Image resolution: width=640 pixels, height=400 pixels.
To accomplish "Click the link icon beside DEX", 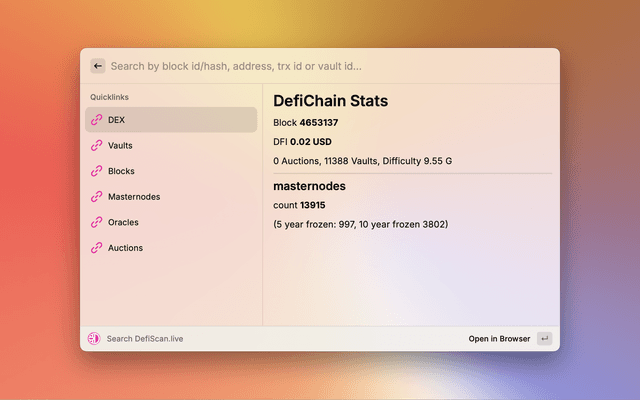I will pos(97,120).
